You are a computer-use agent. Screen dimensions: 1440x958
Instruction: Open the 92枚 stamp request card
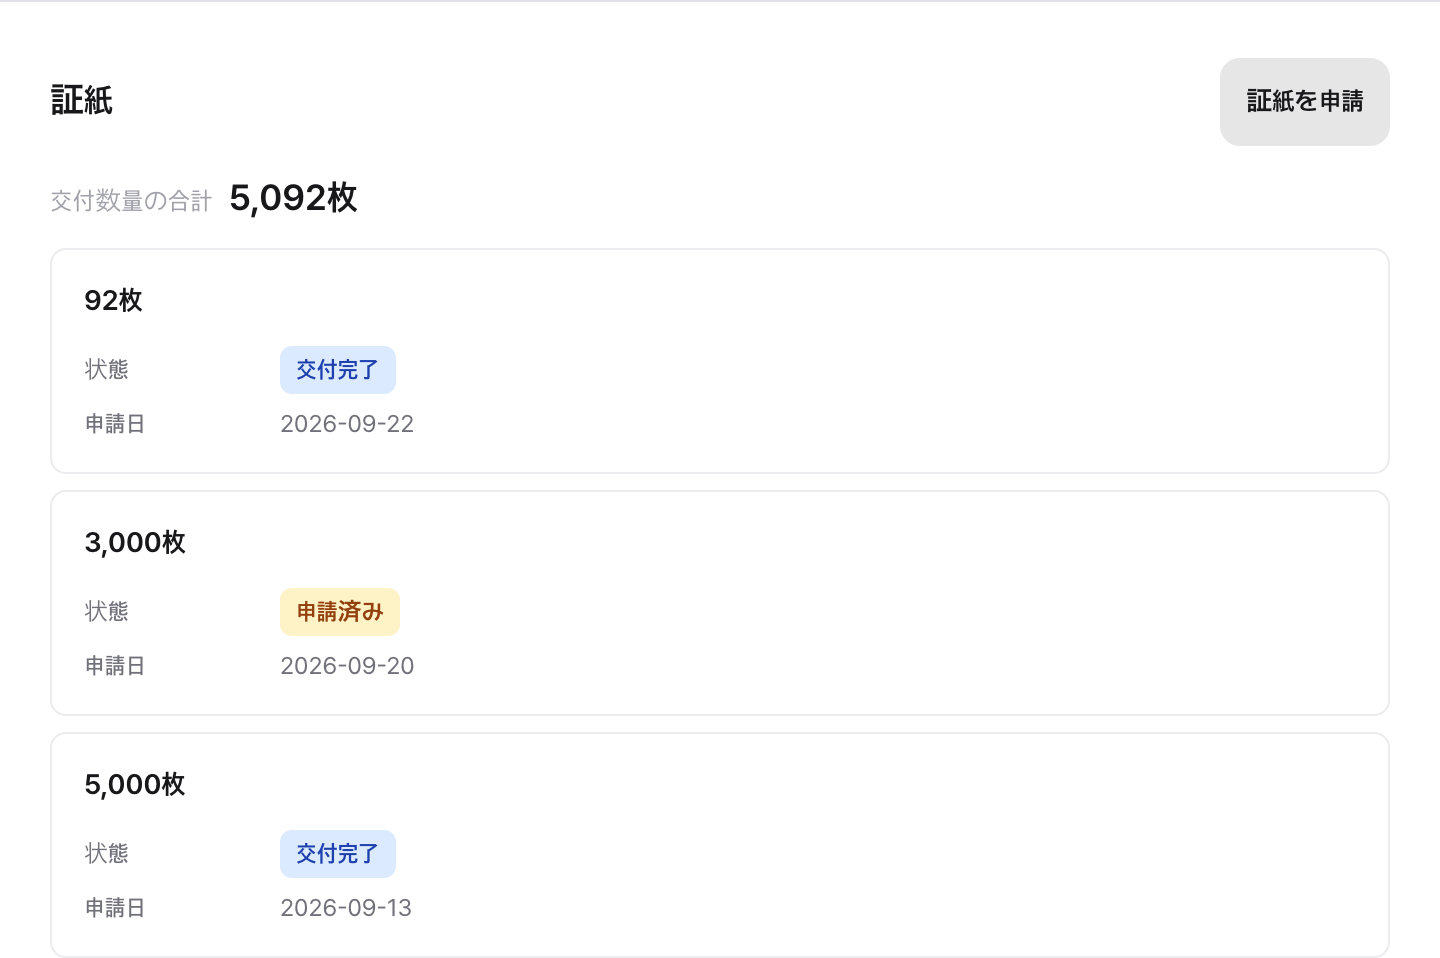pyautogui.click(x=720, y=361)
